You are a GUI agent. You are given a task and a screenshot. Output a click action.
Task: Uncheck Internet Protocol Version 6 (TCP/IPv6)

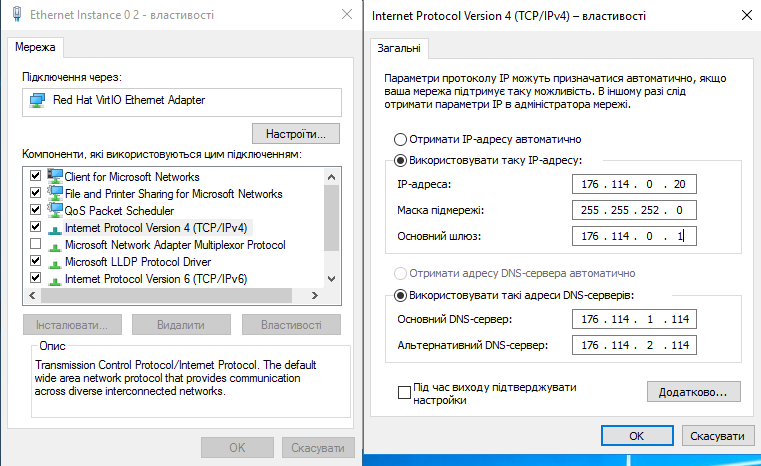point(35,277)
